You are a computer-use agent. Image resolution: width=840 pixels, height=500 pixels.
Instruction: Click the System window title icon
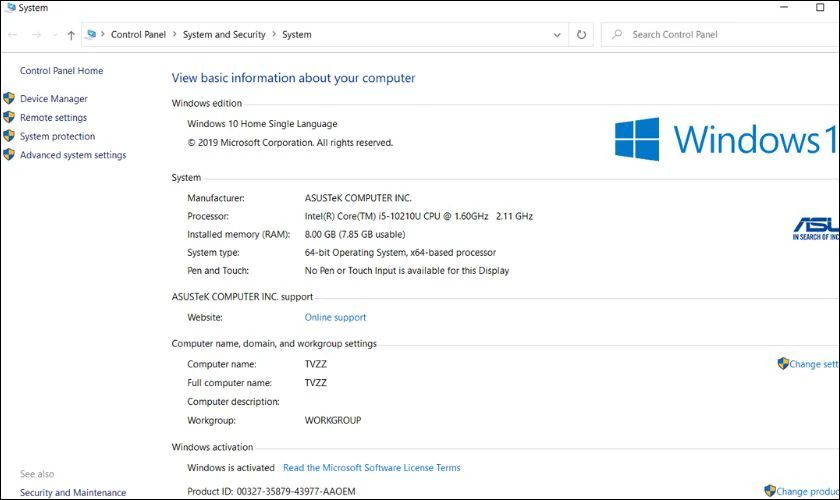click(x=10, y=8)
